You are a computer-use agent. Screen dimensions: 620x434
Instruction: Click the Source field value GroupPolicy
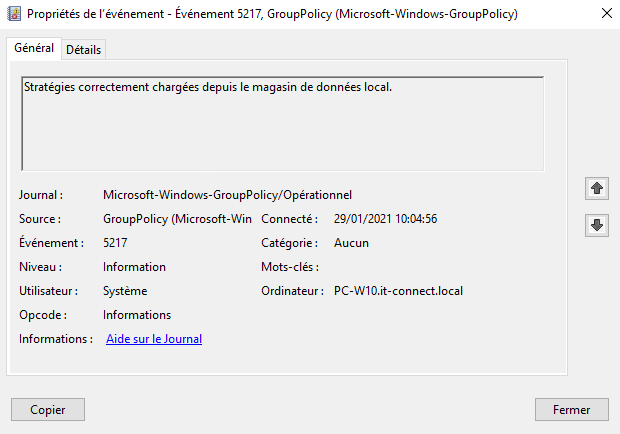(x=177, y=219)
